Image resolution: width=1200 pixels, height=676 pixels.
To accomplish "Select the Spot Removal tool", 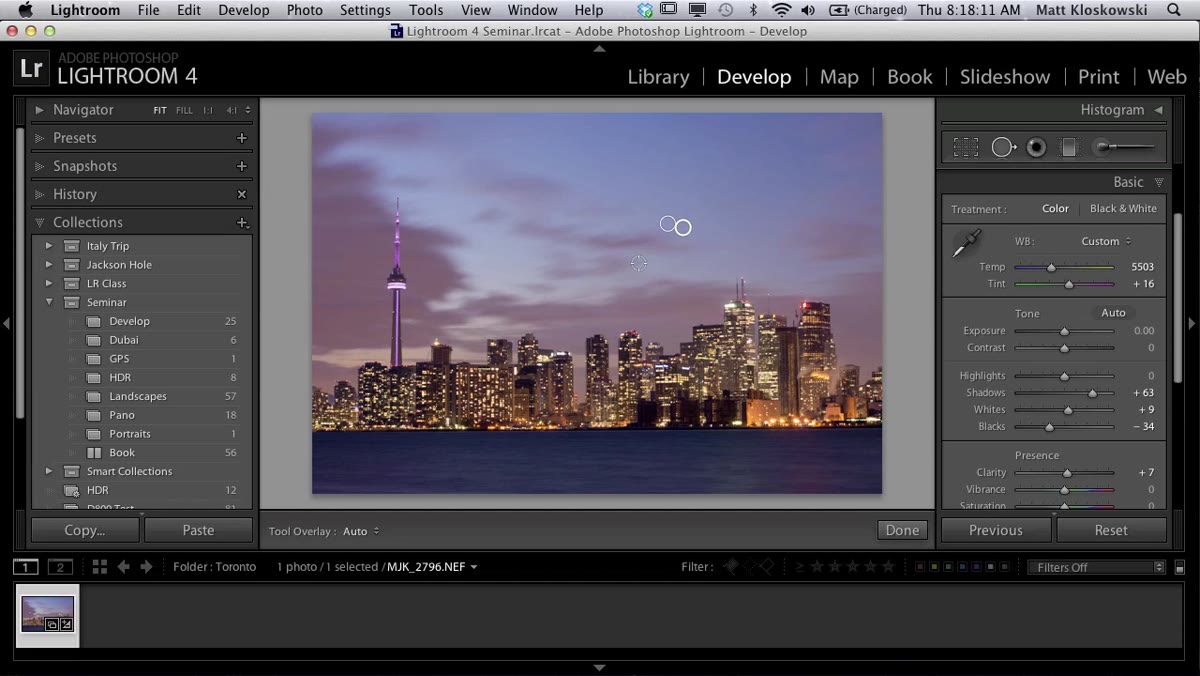I will pyautogui.click(x=1003, y=147).
